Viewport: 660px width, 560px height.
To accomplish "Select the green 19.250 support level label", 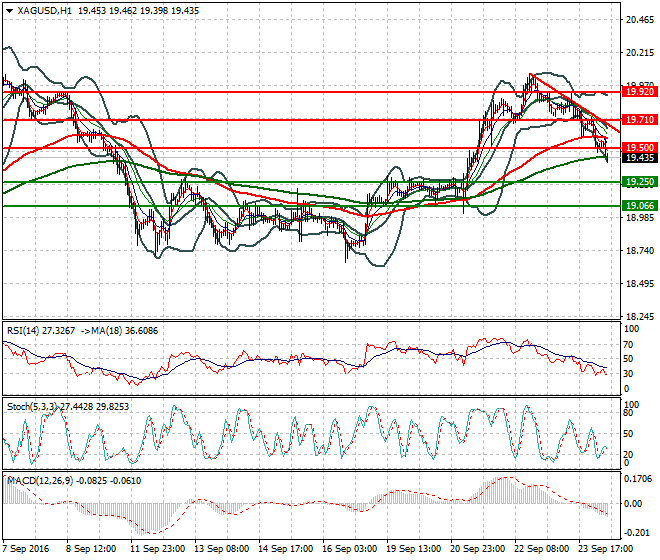I will click(640, 182).
